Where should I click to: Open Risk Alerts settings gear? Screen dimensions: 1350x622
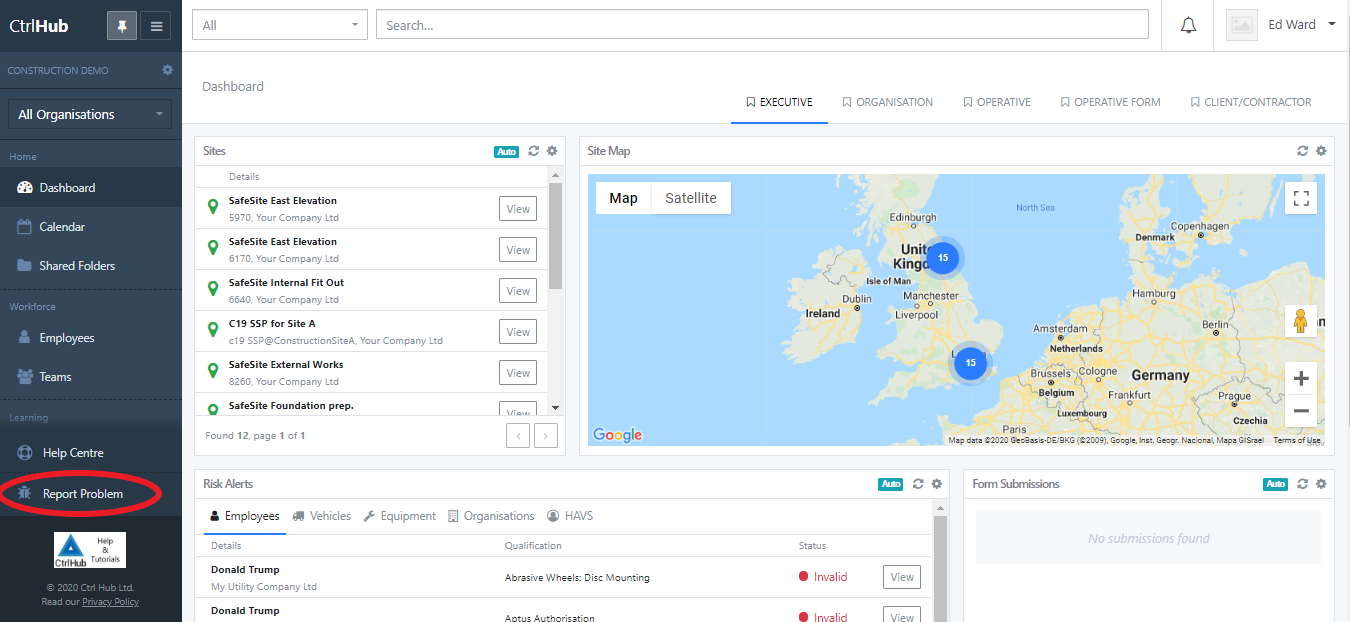tap(937, 484)
